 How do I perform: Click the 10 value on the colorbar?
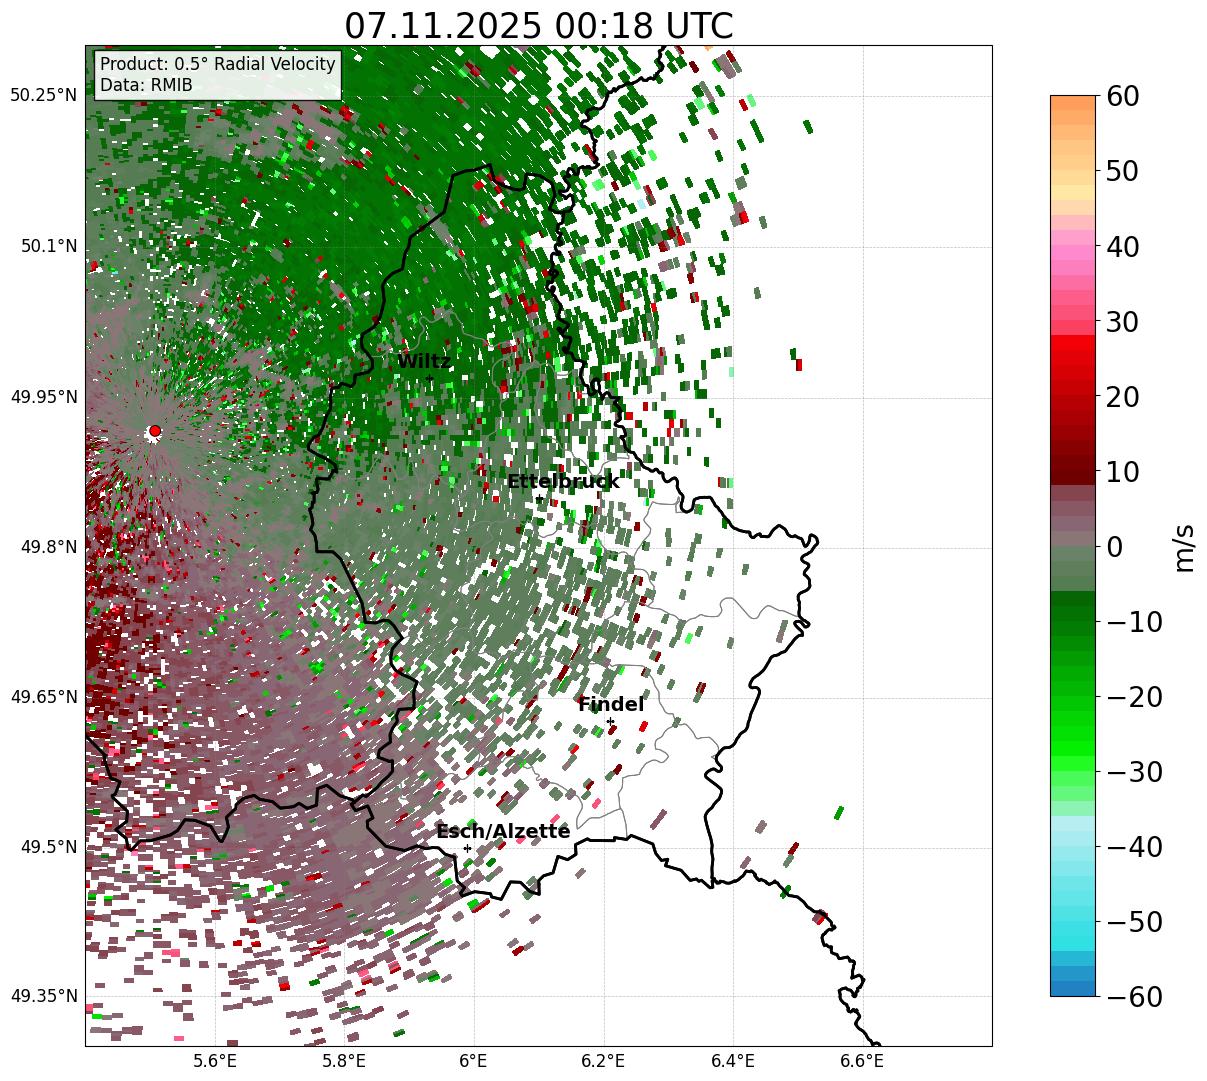pos(1123,471)
